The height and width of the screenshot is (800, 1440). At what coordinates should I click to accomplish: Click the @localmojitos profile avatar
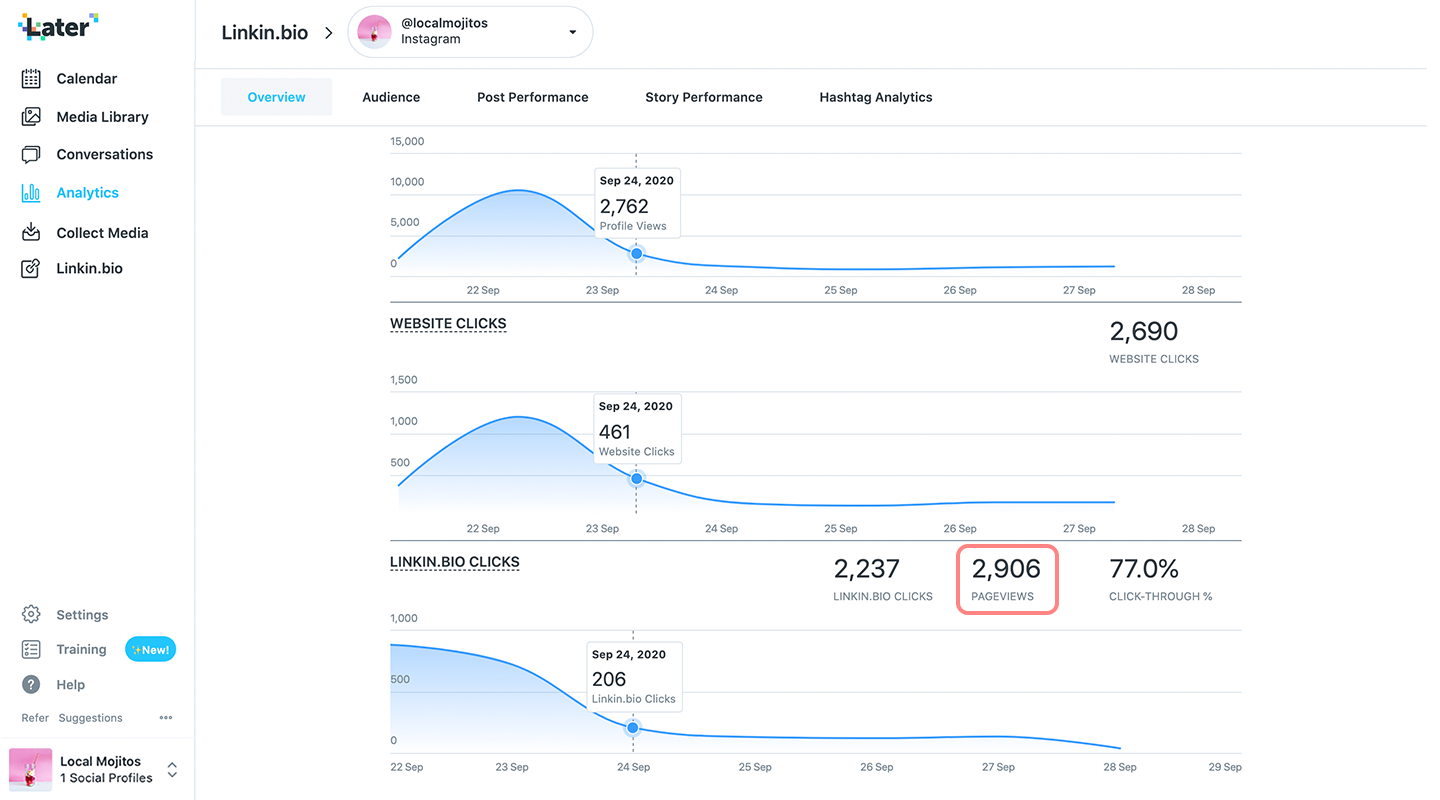pyautogui.click(x=374, y=32)
